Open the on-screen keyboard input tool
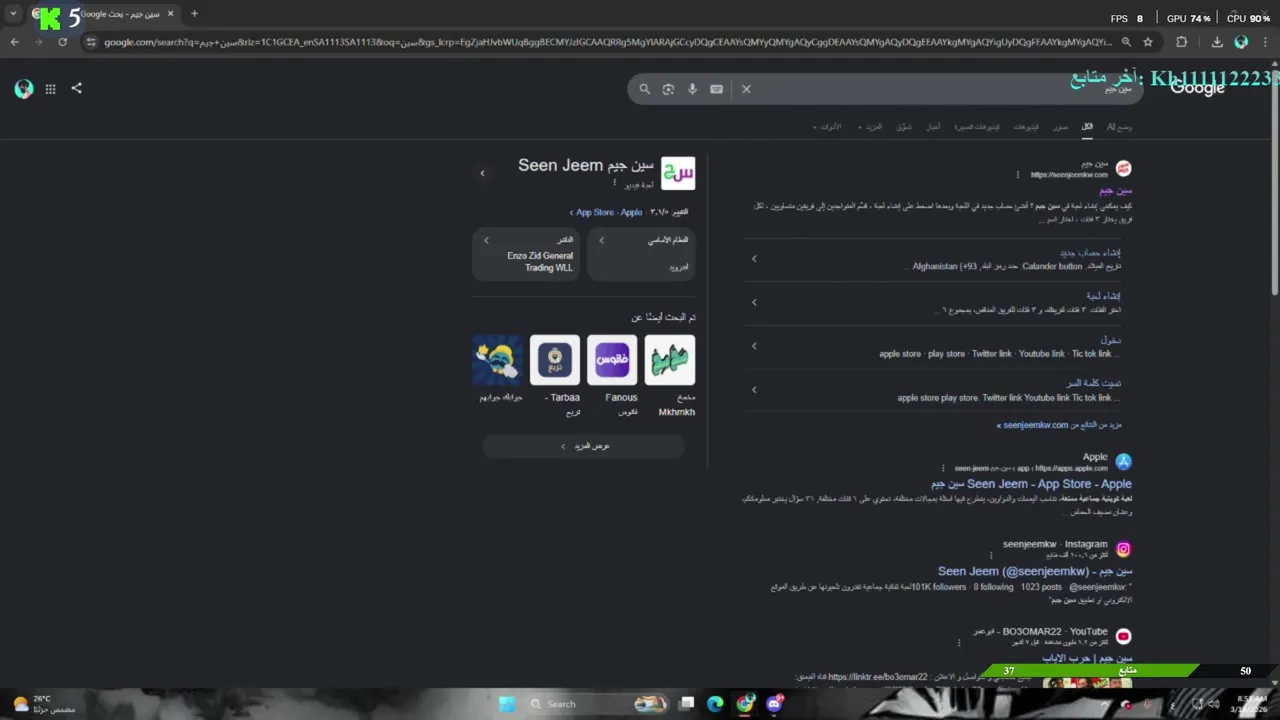1280x720 pixels. (x=716, y=89)
